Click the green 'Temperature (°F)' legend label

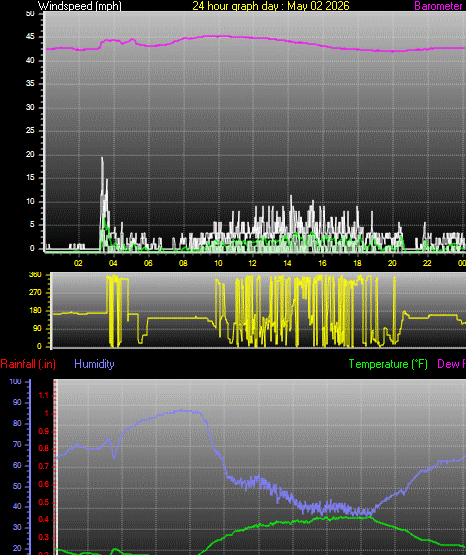[388, 364]
